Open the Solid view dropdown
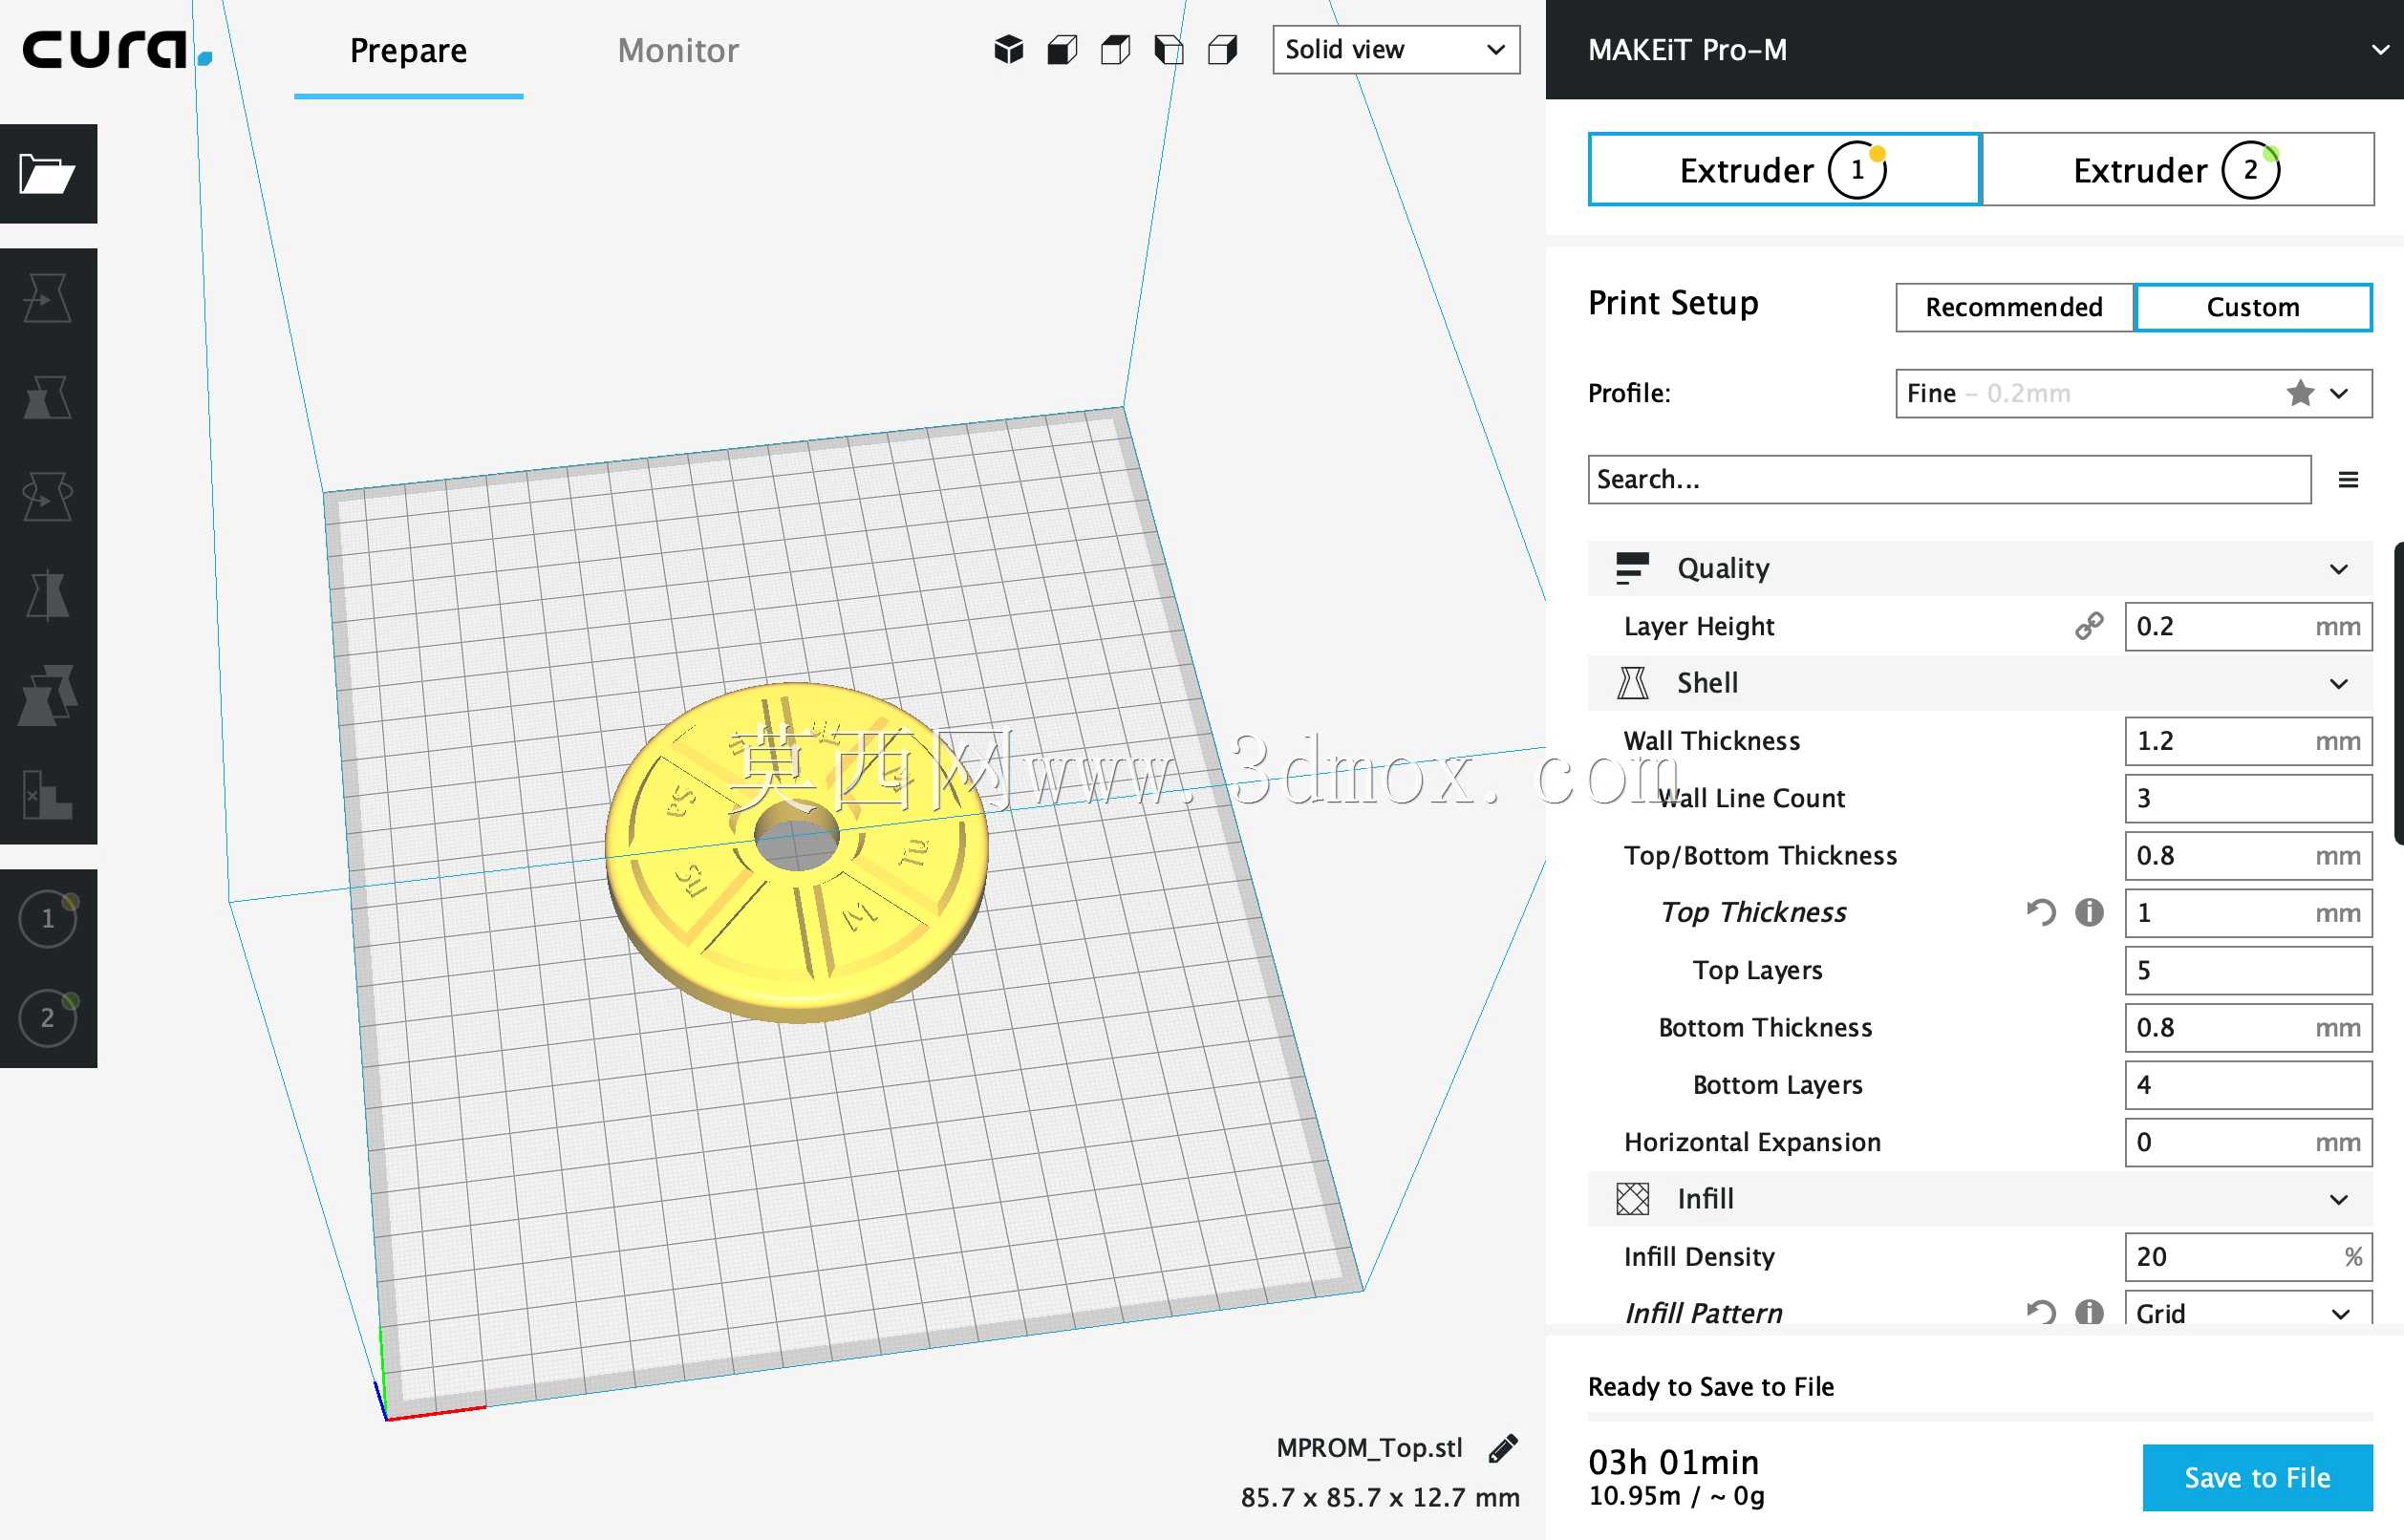The image size is (2404, 1540). pyautogui.click(x=1396, y=50)
